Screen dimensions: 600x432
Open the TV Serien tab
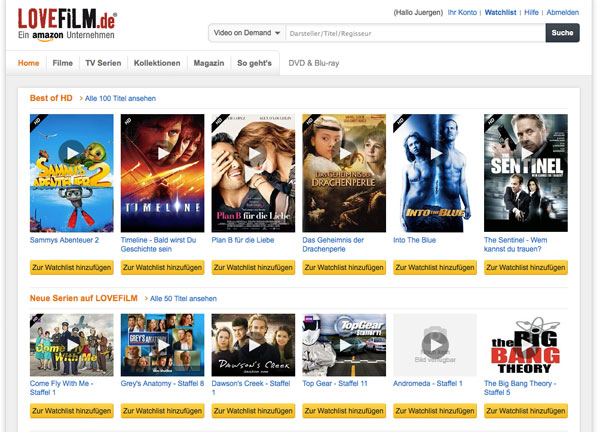(103, 63)
